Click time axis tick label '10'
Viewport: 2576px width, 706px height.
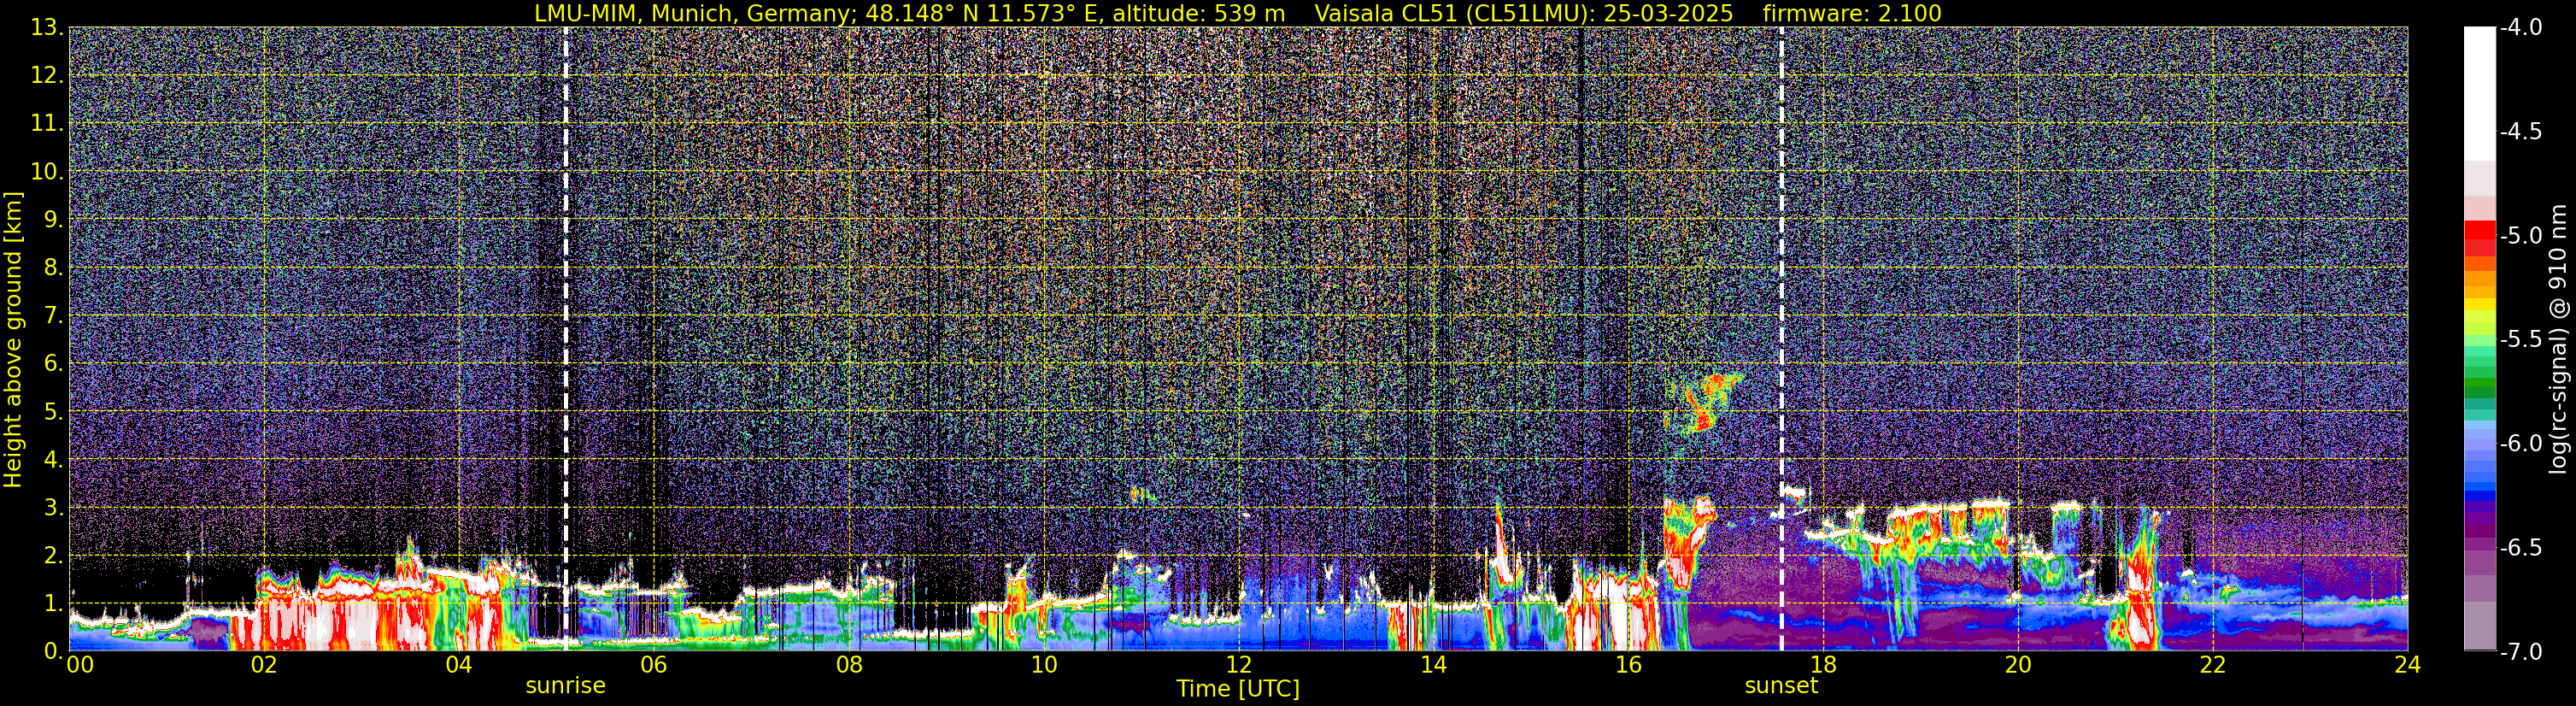(1043, 665)
